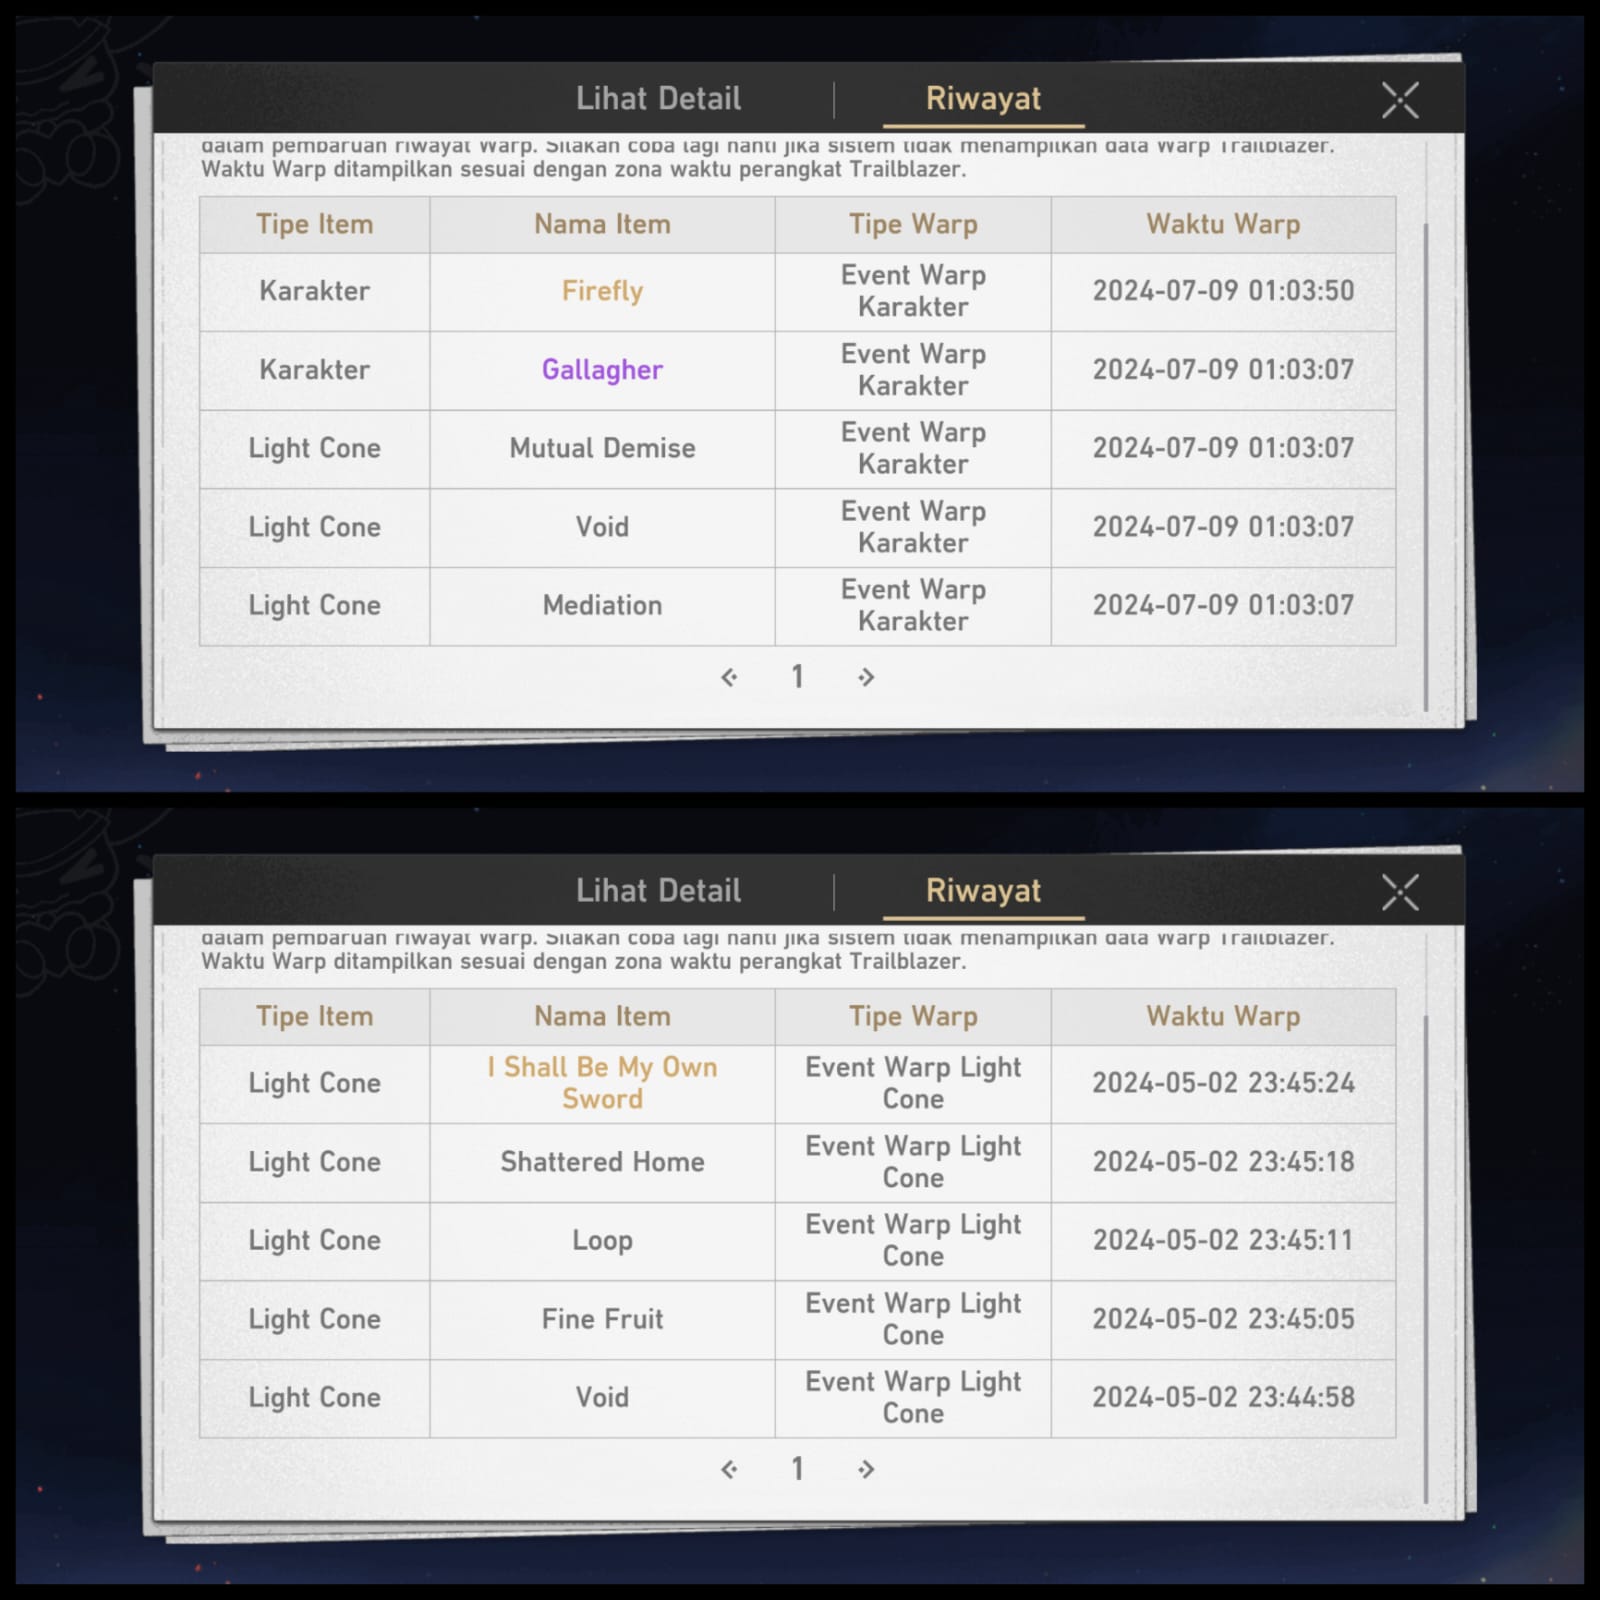This screenshot has height=1600, width=1600.
Task: Click I Shall Be My Own Sword entry
Action: pyautogui.click(x=602, y=1083)
